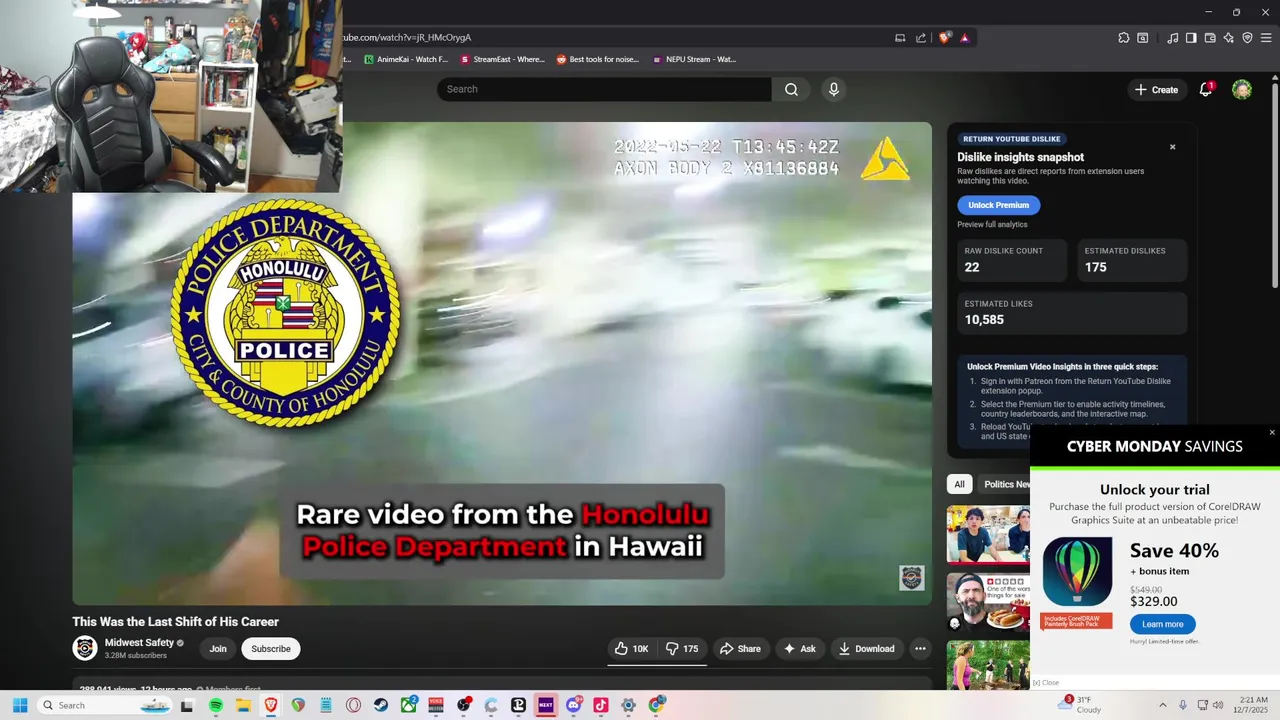Click the Create button
This screenshot has height=720, width=1280.
(x=1156, y=89)
